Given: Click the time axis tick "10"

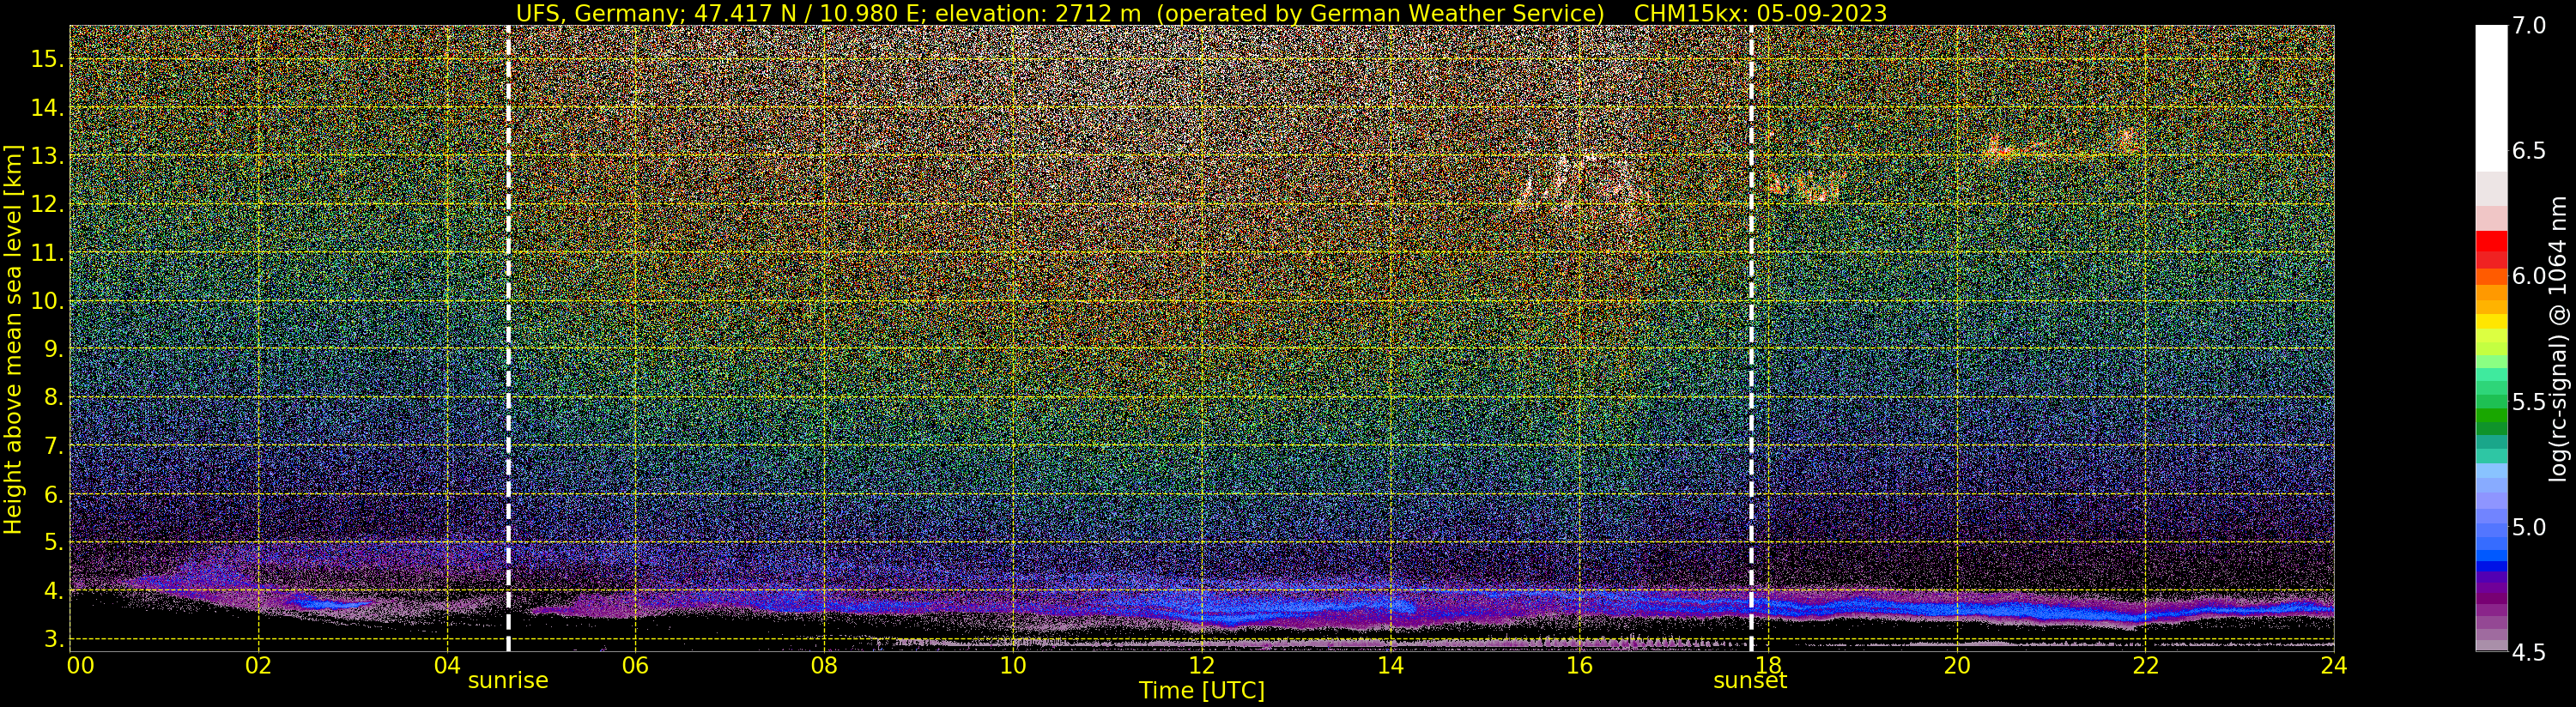Looking at the screenshot, I should (1012, 665).
